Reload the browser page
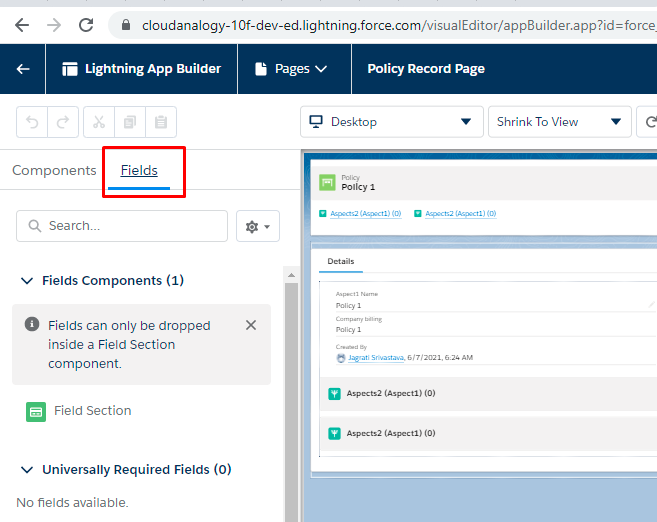The height and width of the screenshot is (522, 657). [86, 25]
